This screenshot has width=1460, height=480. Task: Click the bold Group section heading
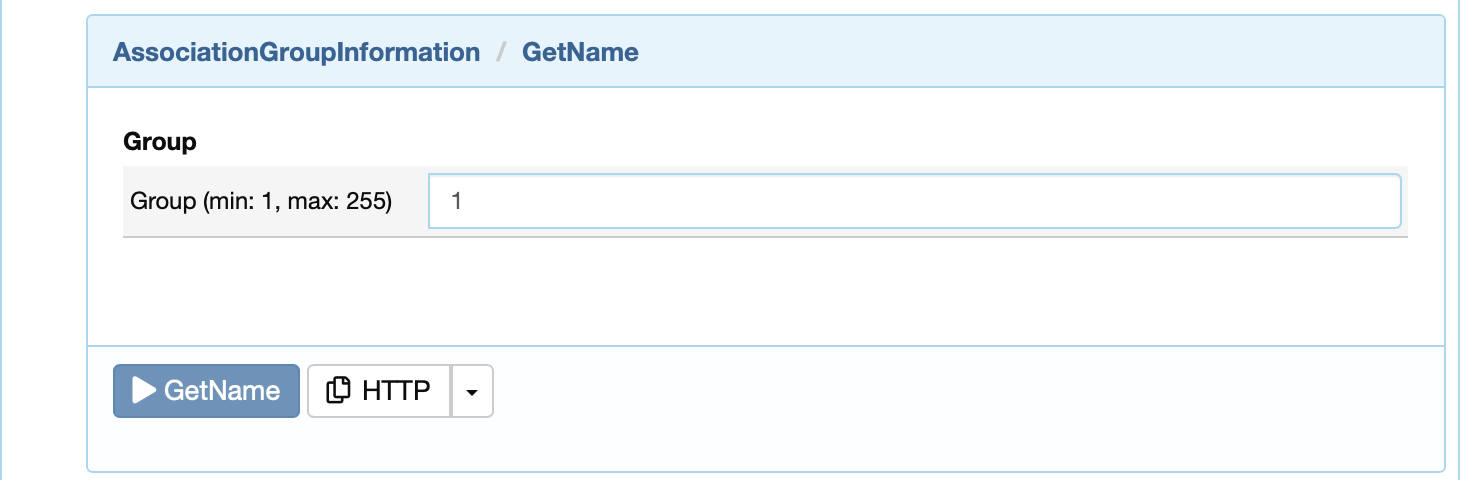coord(160,142)
